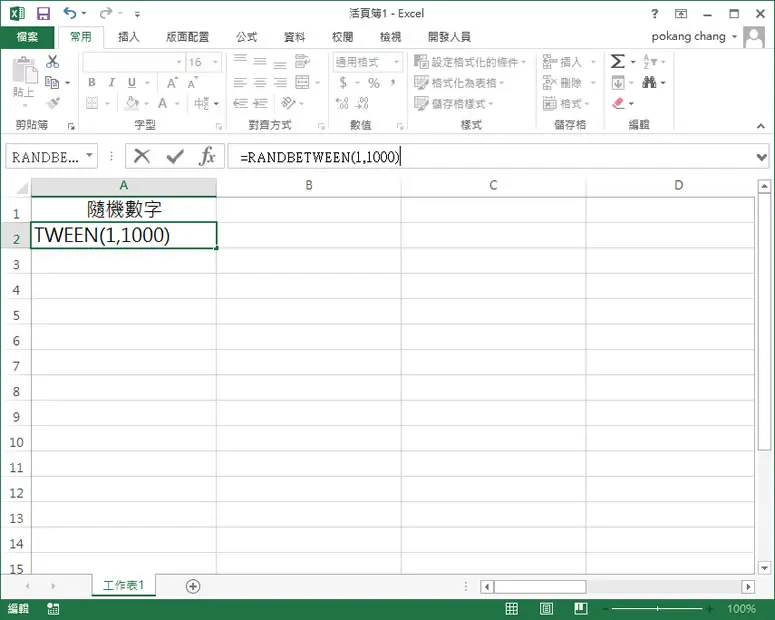Click the zoom slider in status bar
Viewport: 775px width, 620px height.
(x=657, y=609)
